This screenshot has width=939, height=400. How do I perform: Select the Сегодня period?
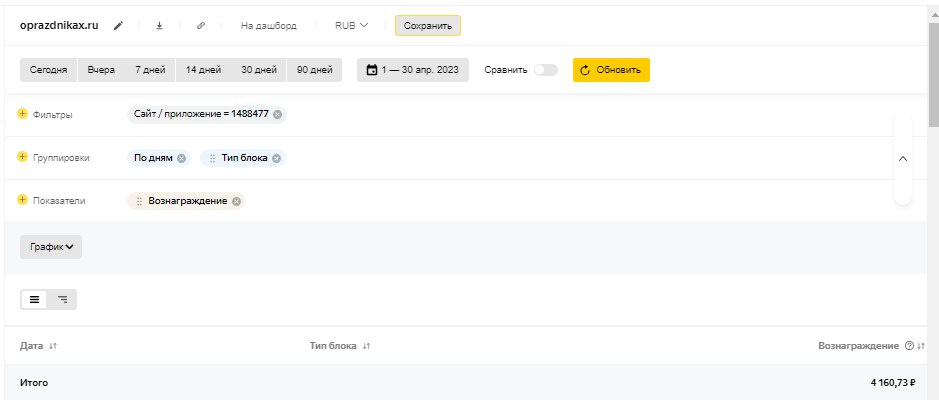coord(49,70)
